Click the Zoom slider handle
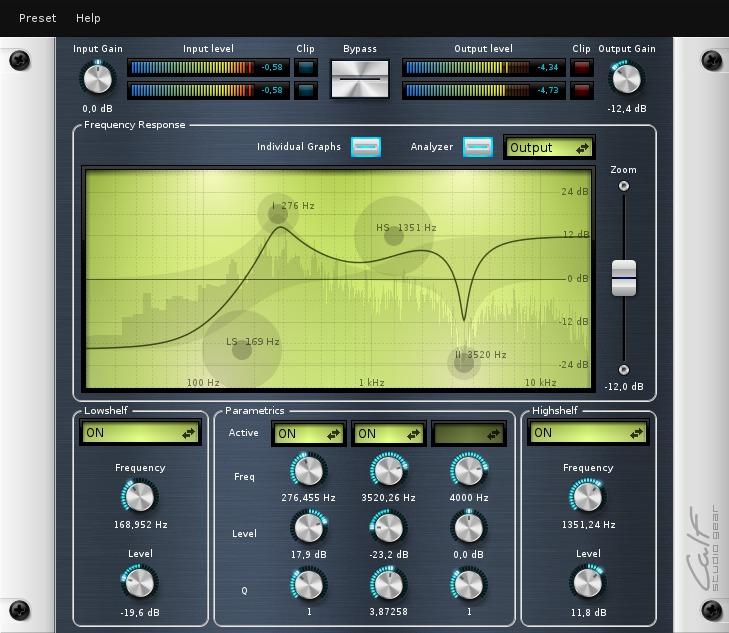 tap(623, 278)
